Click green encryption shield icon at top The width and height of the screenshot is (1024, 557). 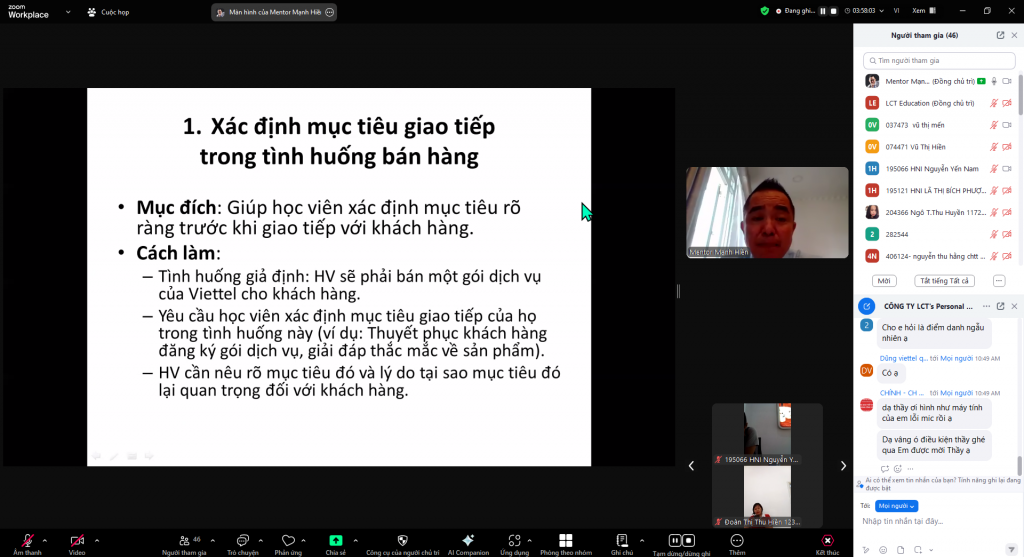[765, 11]
